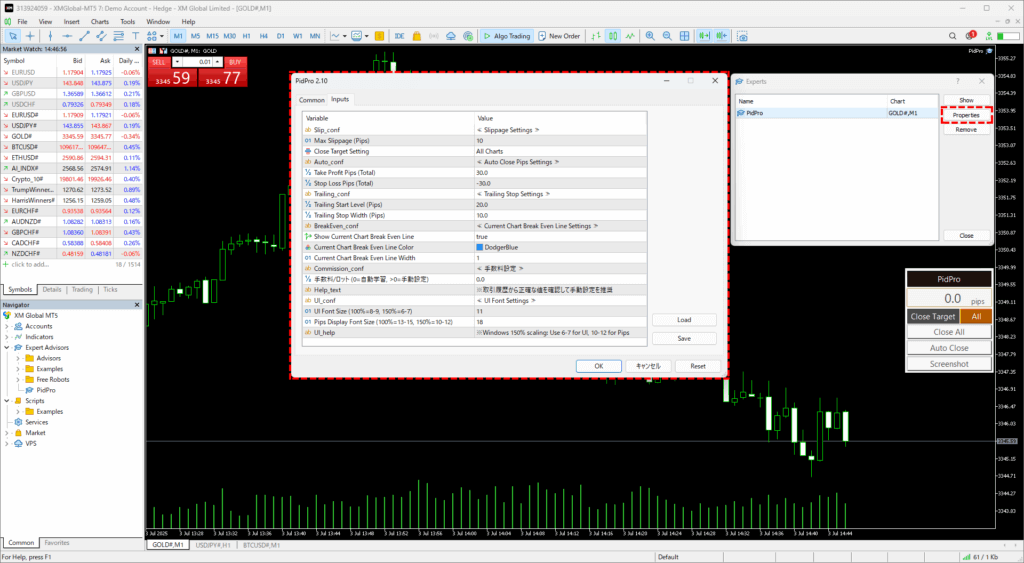Screen dimensions: 1024x563
Task: Choose the Fibonacci retracement tool
Action: [118, 36]
